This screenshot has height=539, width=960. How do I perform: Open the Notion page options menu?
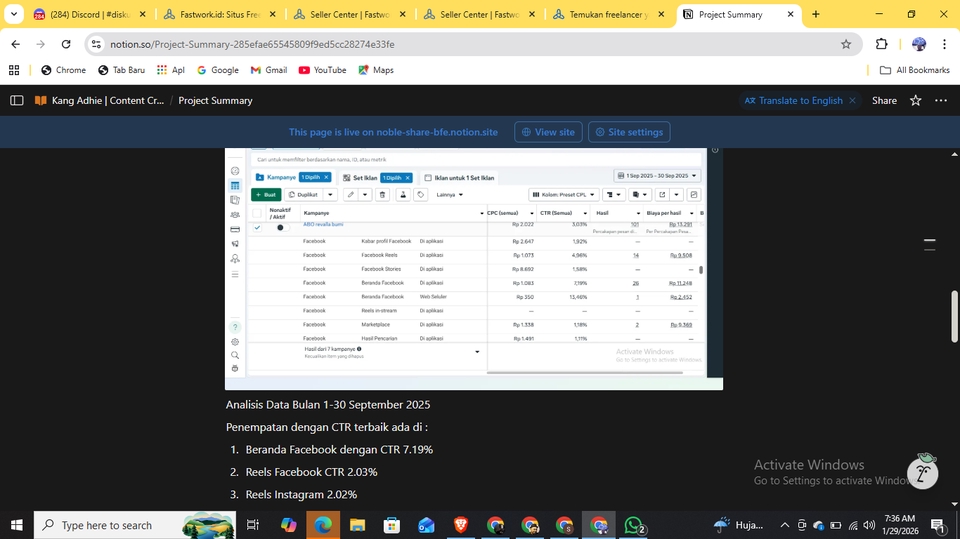point(941,100)
